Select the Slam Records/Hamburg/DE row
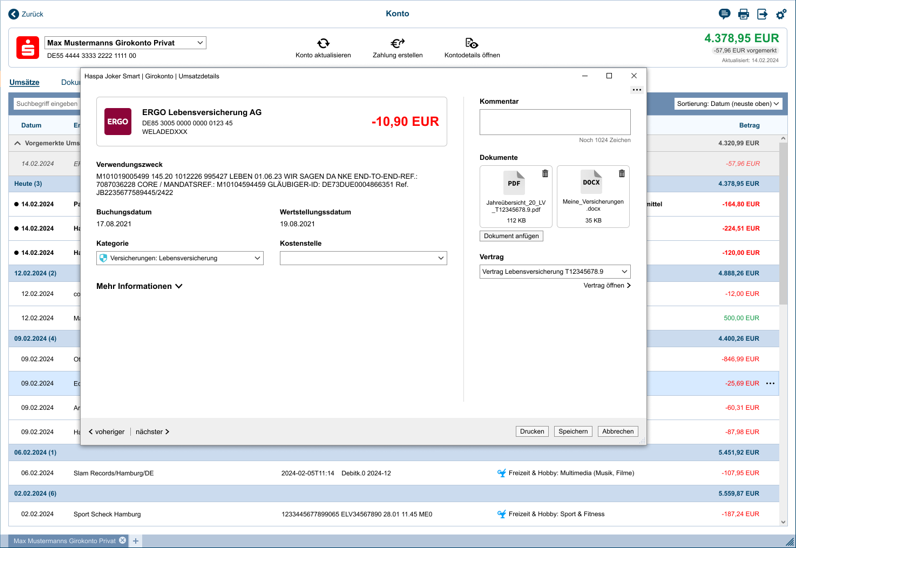Screen dimensions: 905x567 click(x=394, y=473)
